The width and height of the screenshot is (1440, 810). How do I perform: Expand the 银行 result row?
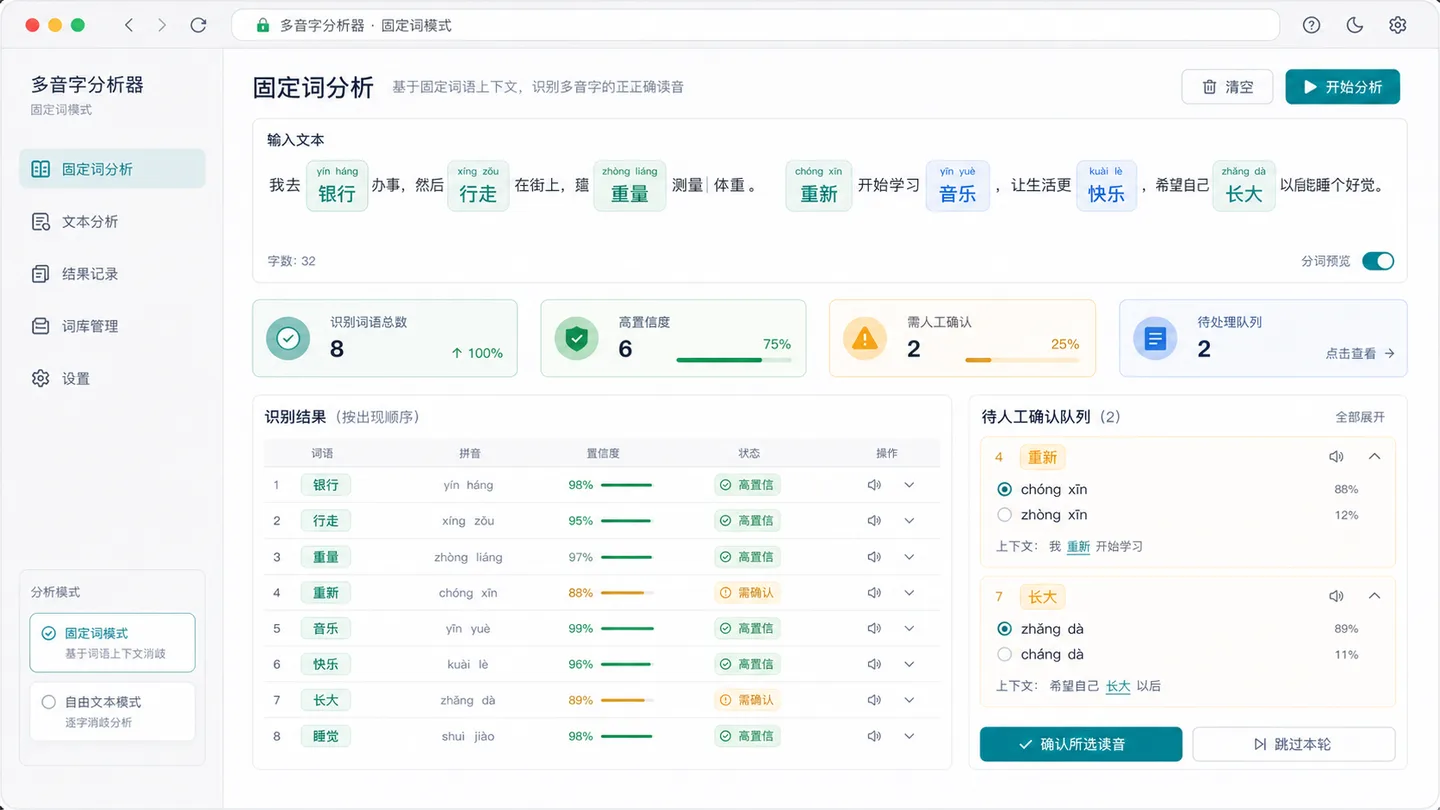[x=909, y=485]
